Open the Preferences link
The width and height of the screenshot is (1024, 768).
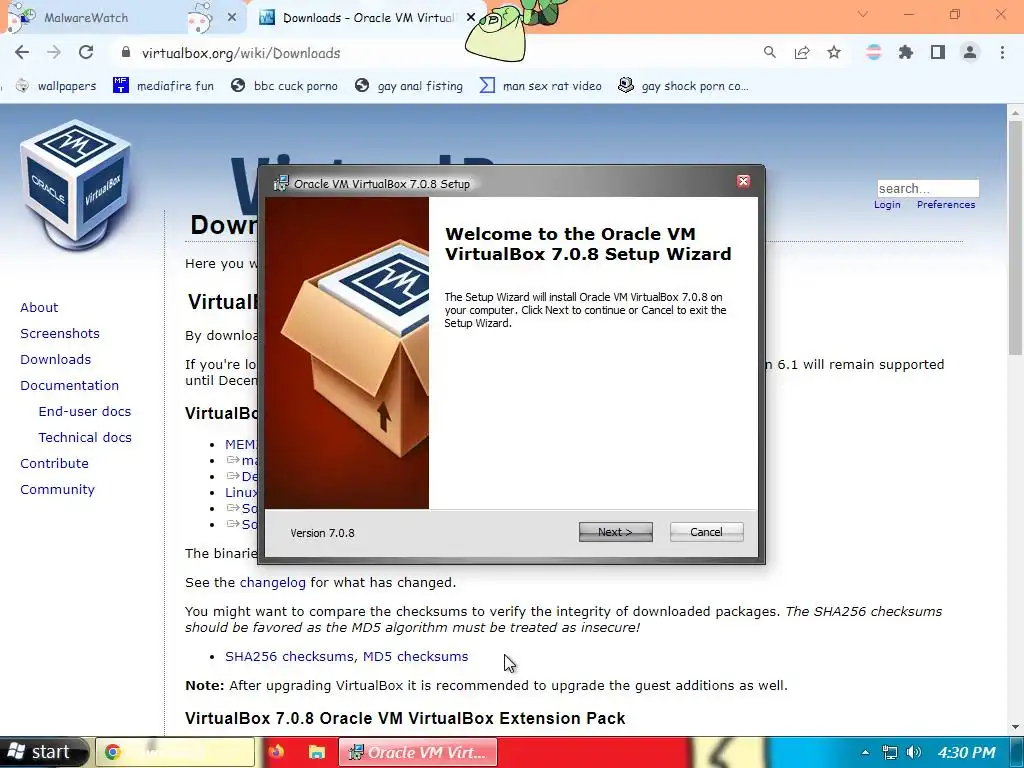[x=946, y=204]
